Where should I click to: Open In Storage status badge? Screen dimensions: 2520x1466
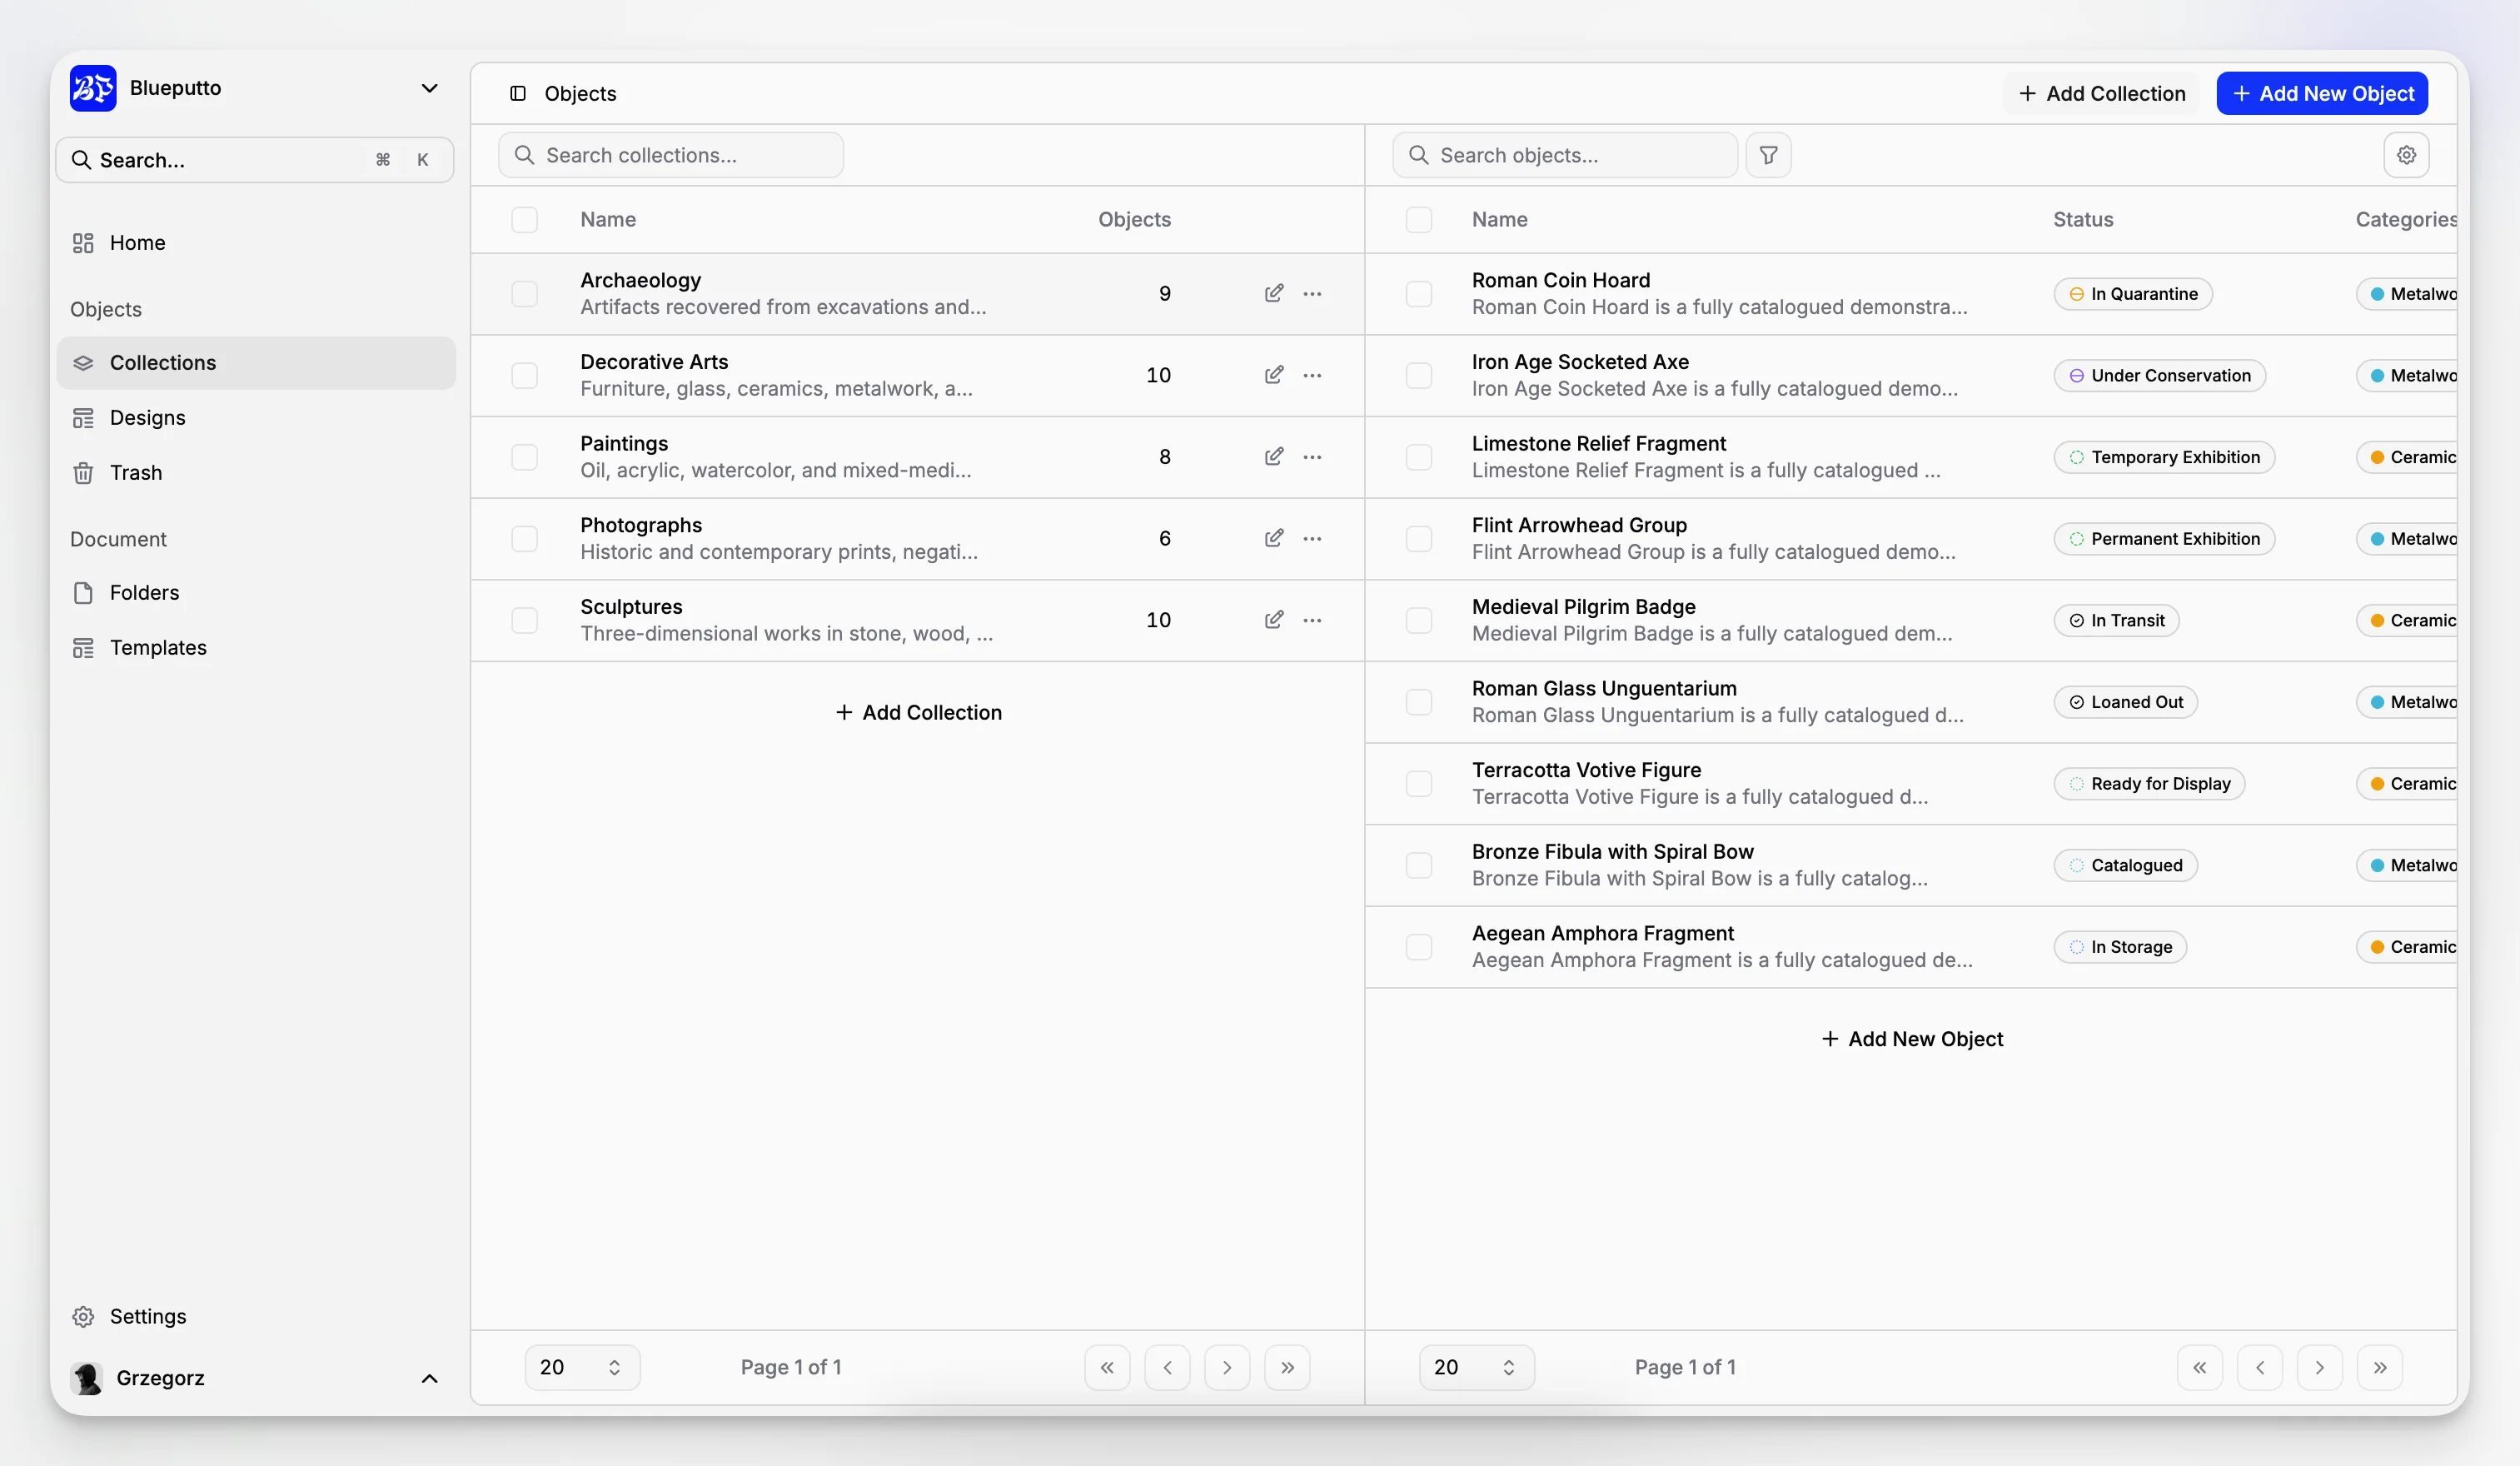tap(2120, 946)
